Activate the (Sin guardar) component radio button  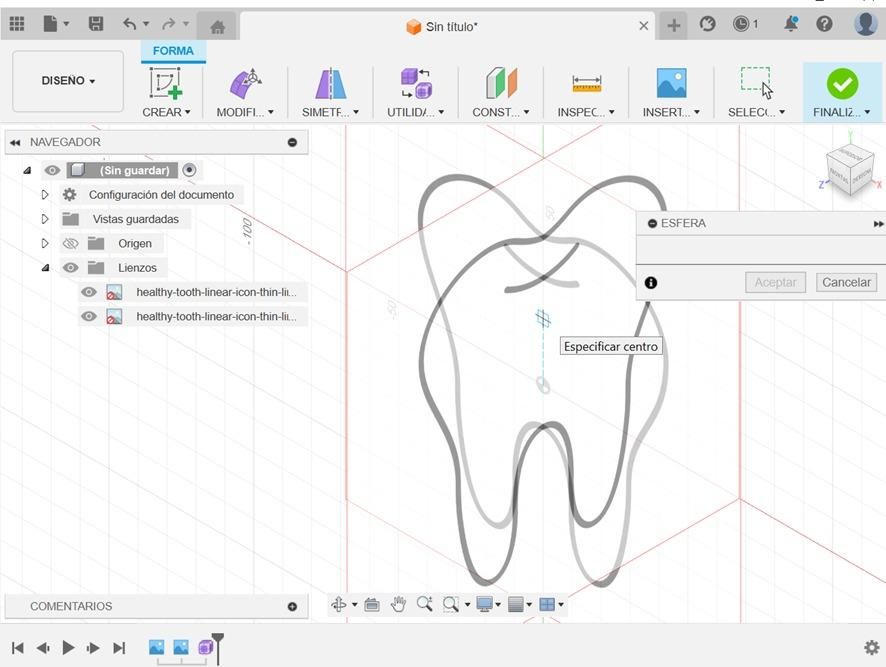190,170
